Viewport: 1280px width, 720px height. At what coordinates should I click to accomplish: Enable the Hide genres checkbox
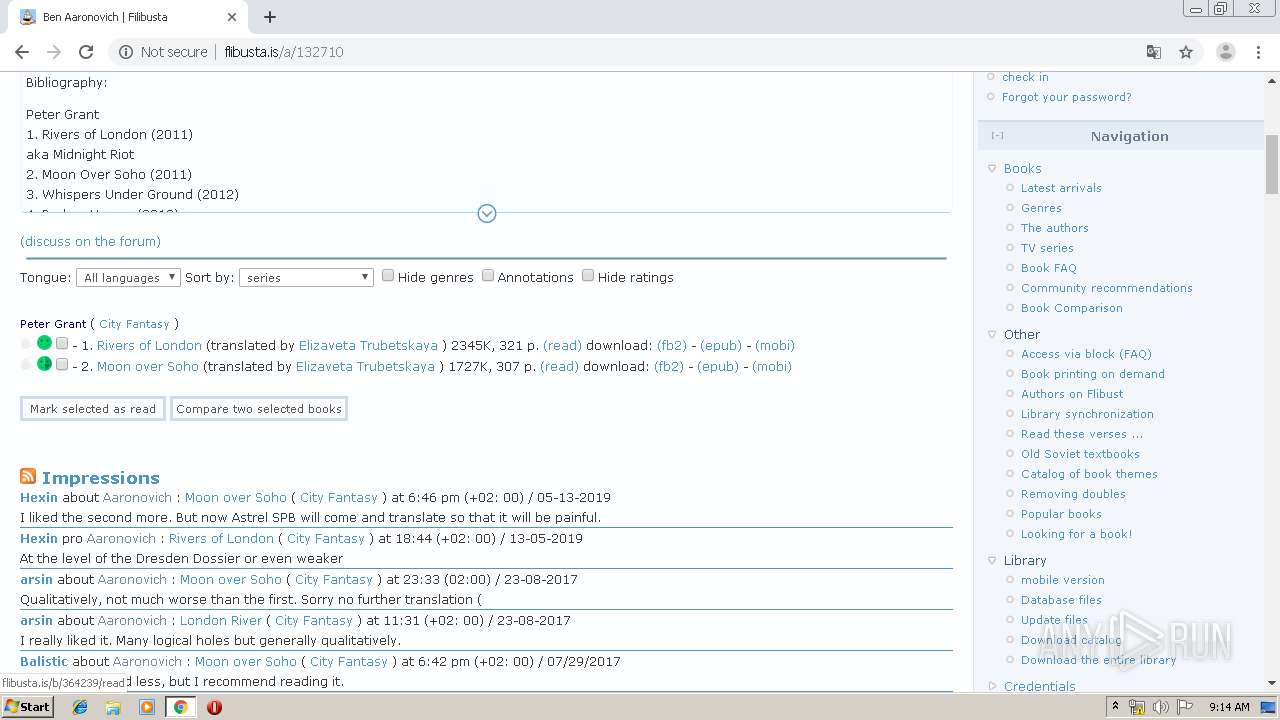(x=388, y=276)
